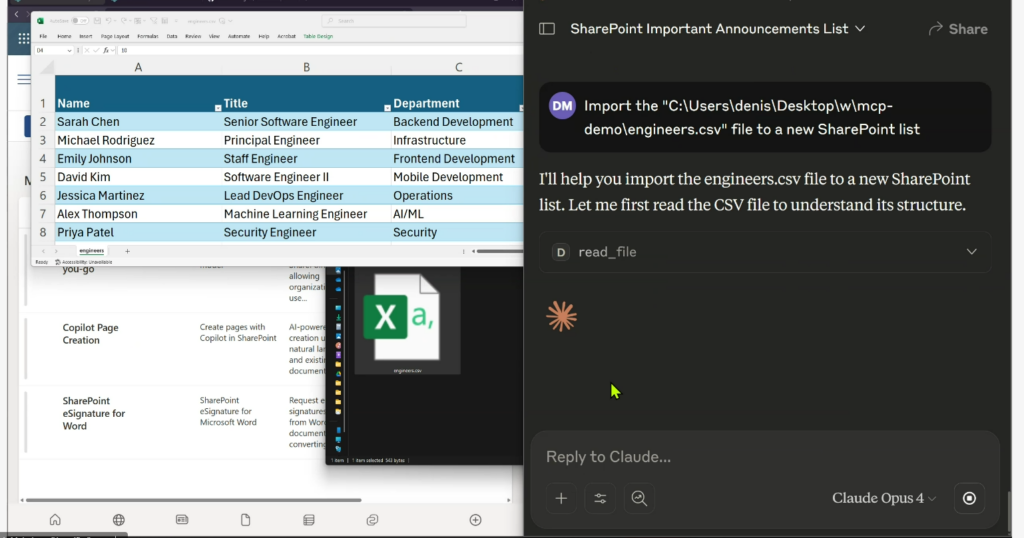The width and height of the screenshot is (1024, 538).
Task: Click the Save icon in Excel title bar
Action: pyautogui.click(x=97, y=21)
